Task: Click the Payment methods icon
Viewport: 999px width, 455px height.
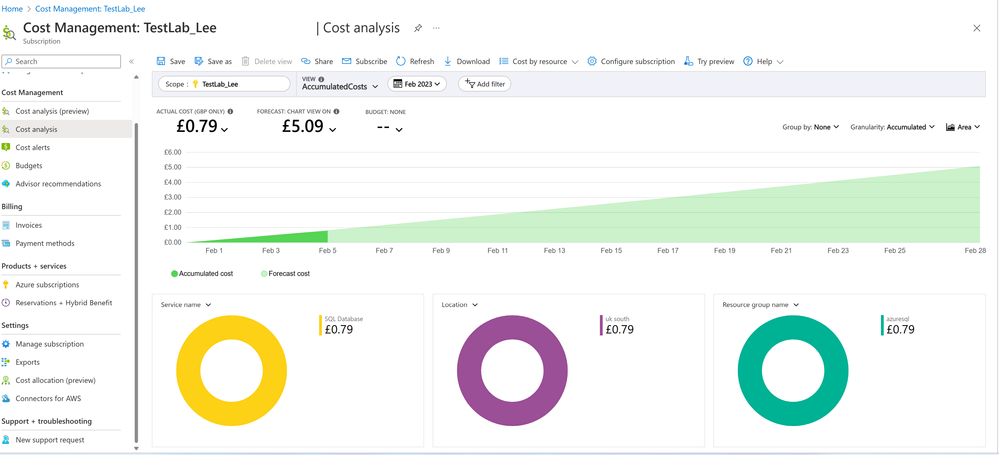Action: (x=6, y=243)
